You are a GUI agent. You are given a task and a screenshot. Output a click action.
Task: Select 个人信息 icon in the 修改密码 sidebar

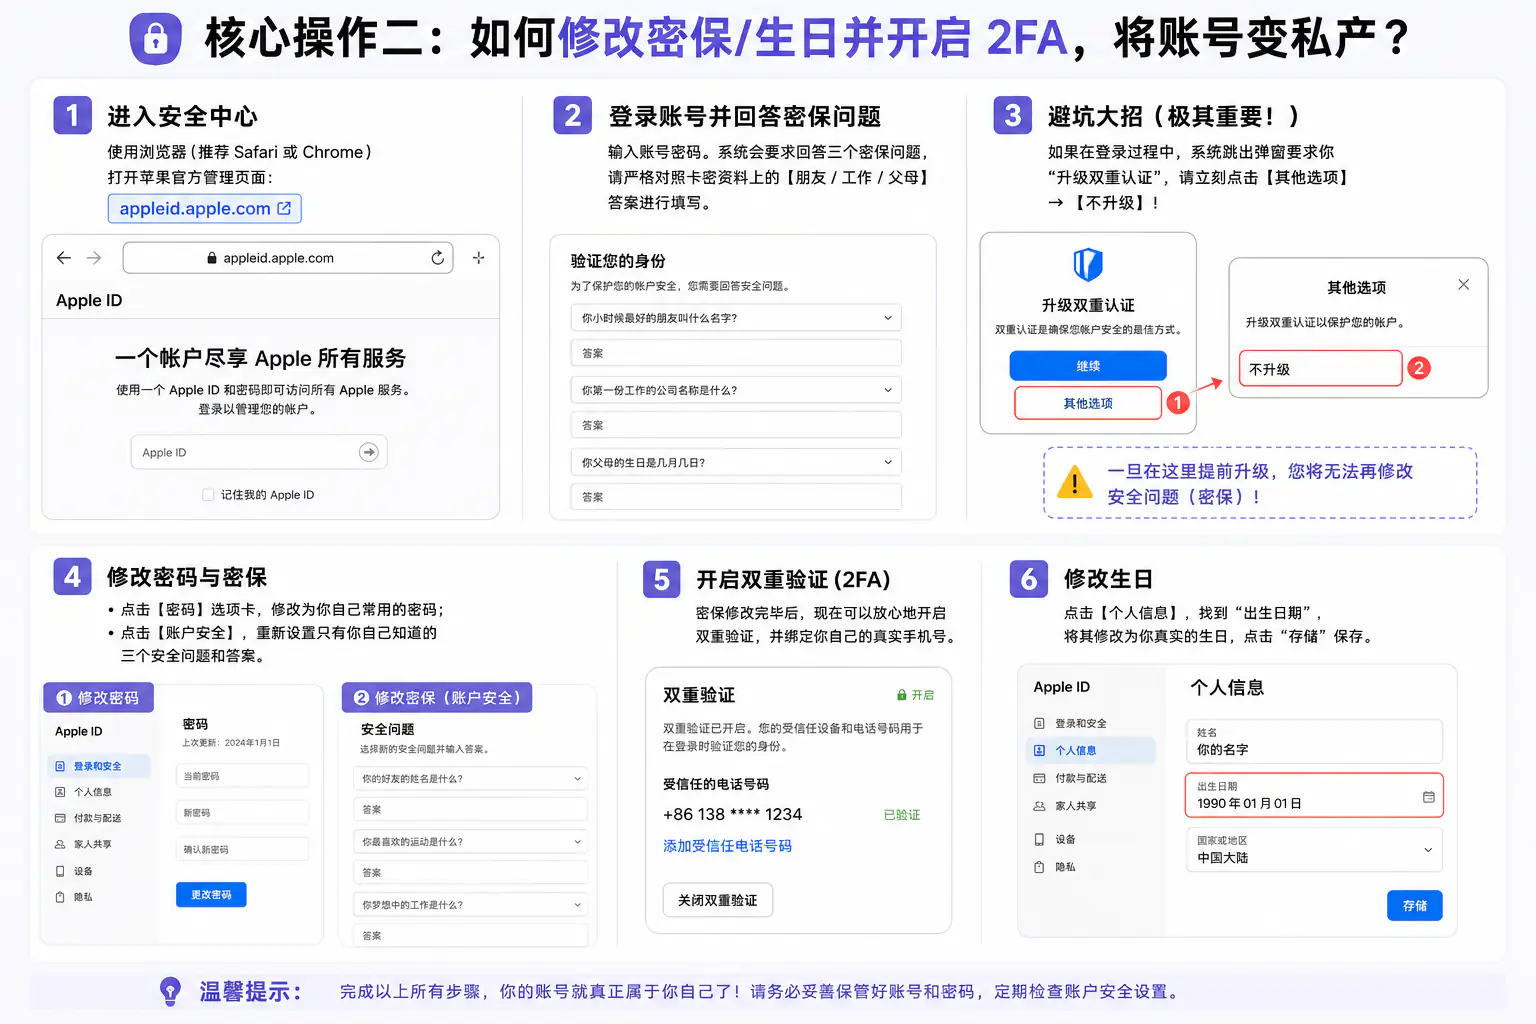pos(60,792)
